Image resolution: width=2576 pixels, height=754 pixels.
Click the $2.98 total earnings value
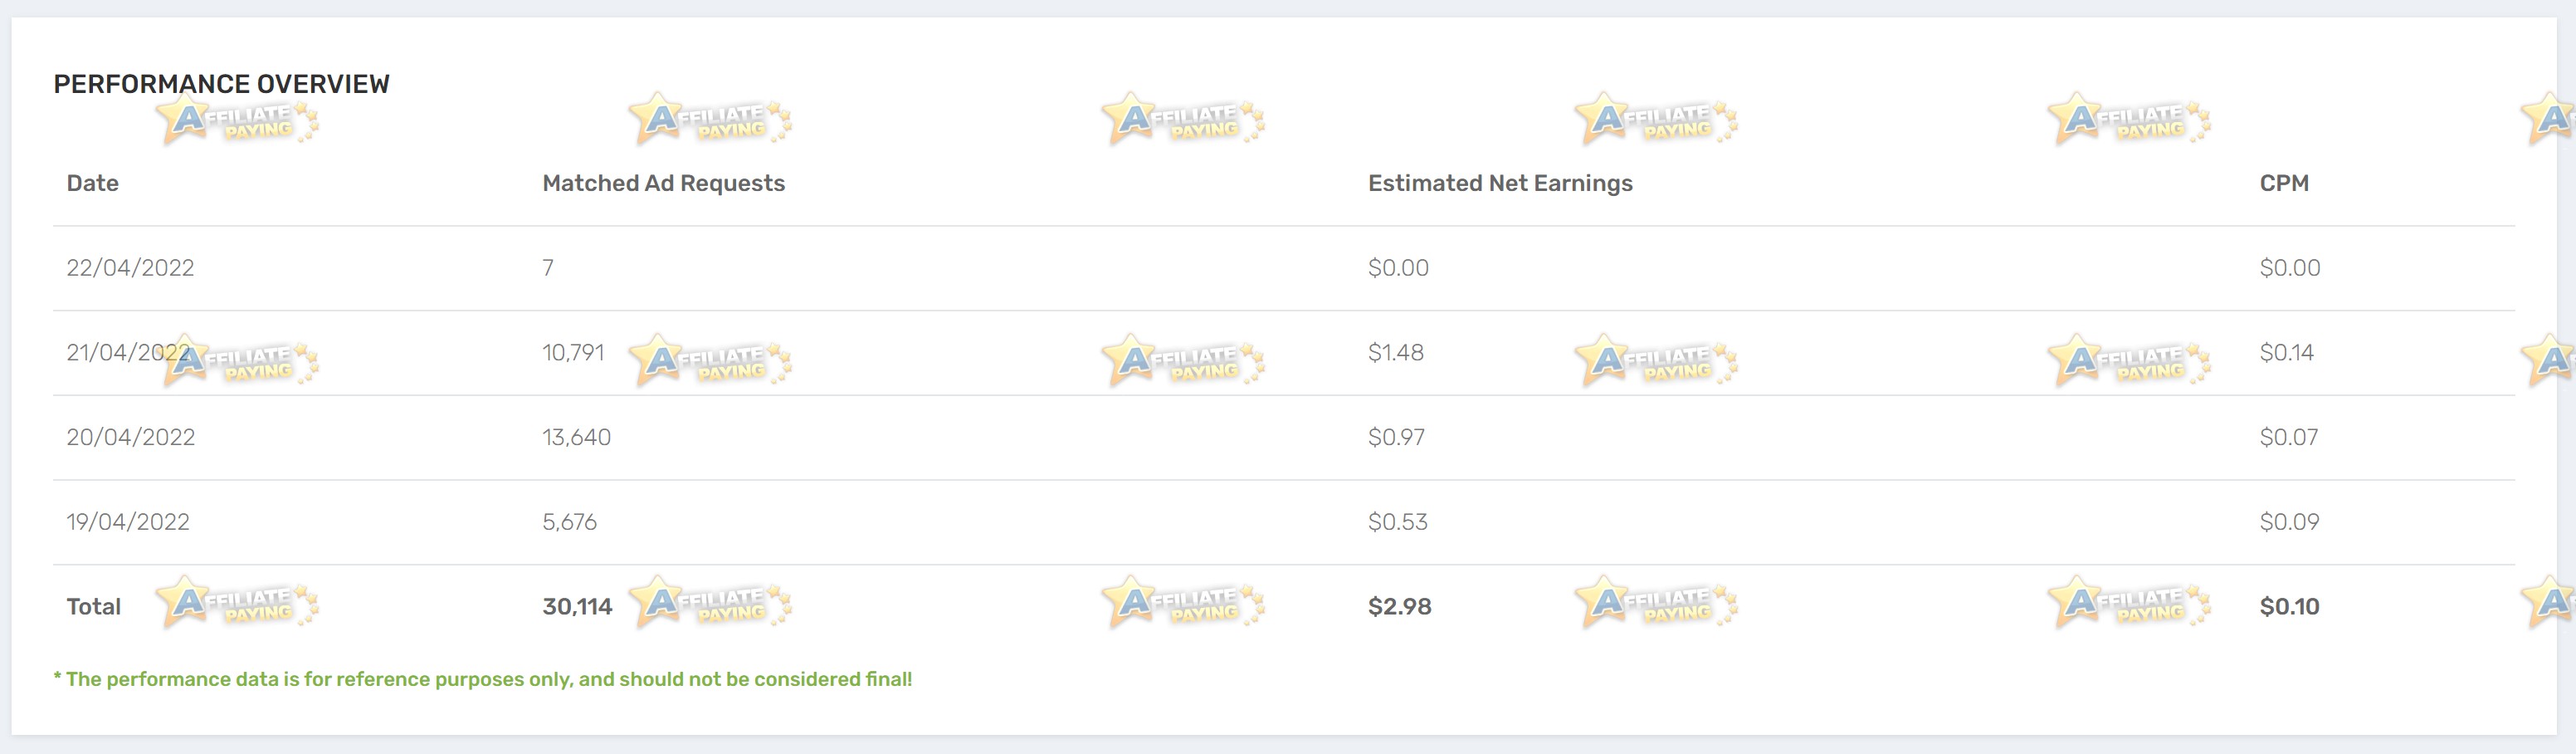[x=1400, y=607]
